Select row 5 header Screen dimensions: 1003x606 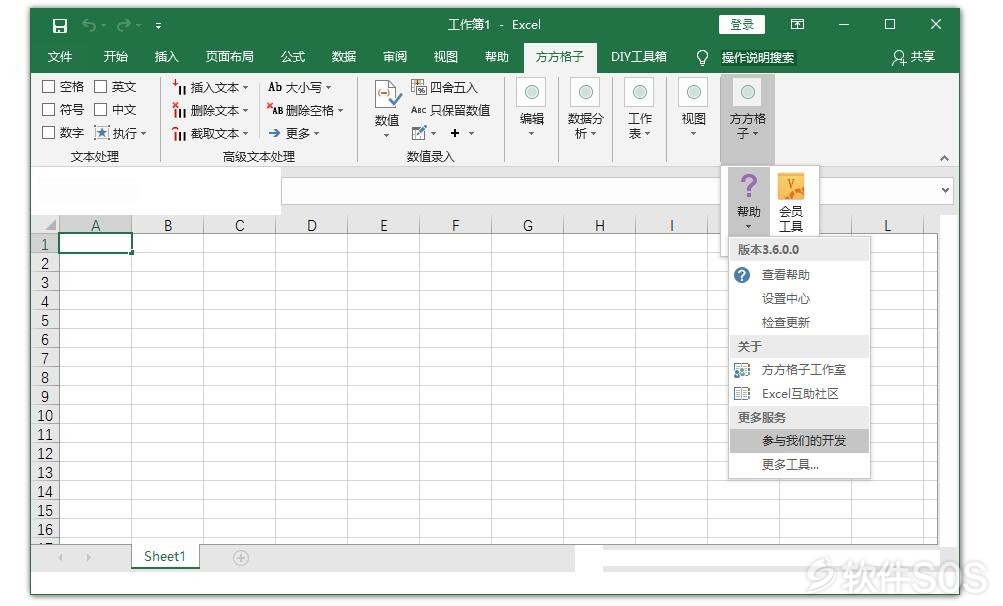pyautogui.click(x=45, y=320)
